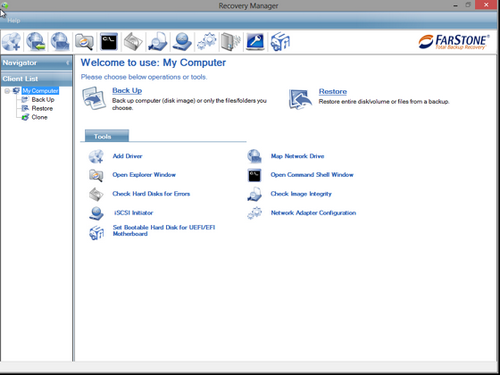The width and height of the screenshot is (500, 375).
Task: Click the Restore description text
Action: [384, 102]
